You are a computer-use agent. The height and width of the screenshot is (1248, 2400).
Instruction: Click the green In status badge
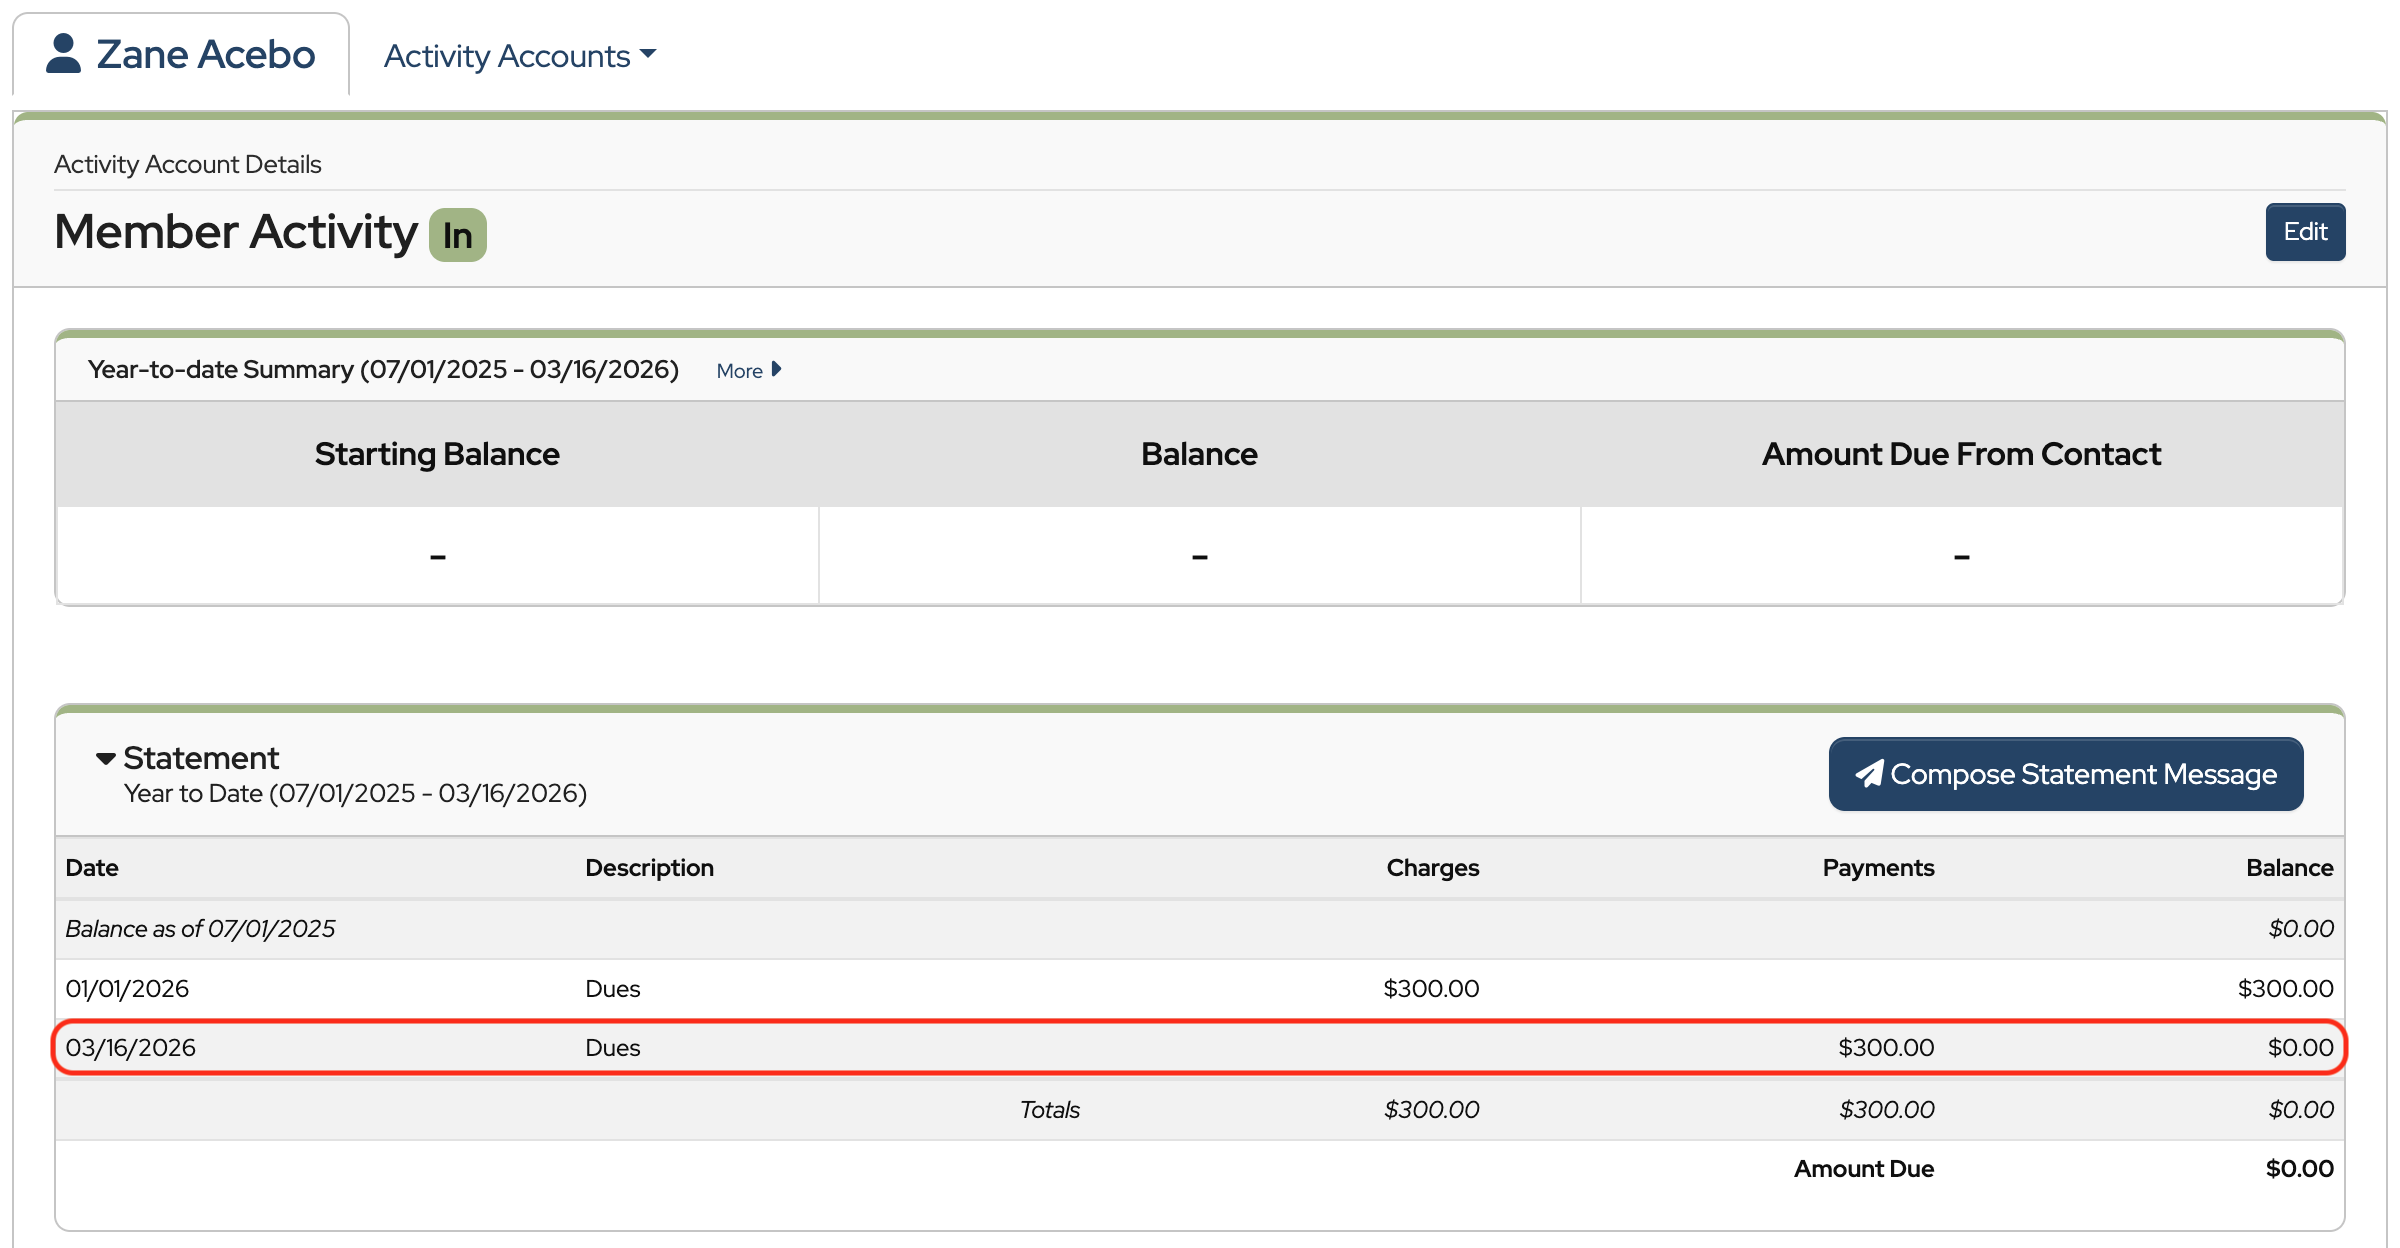pyautogui.click(x=457, y=235)
